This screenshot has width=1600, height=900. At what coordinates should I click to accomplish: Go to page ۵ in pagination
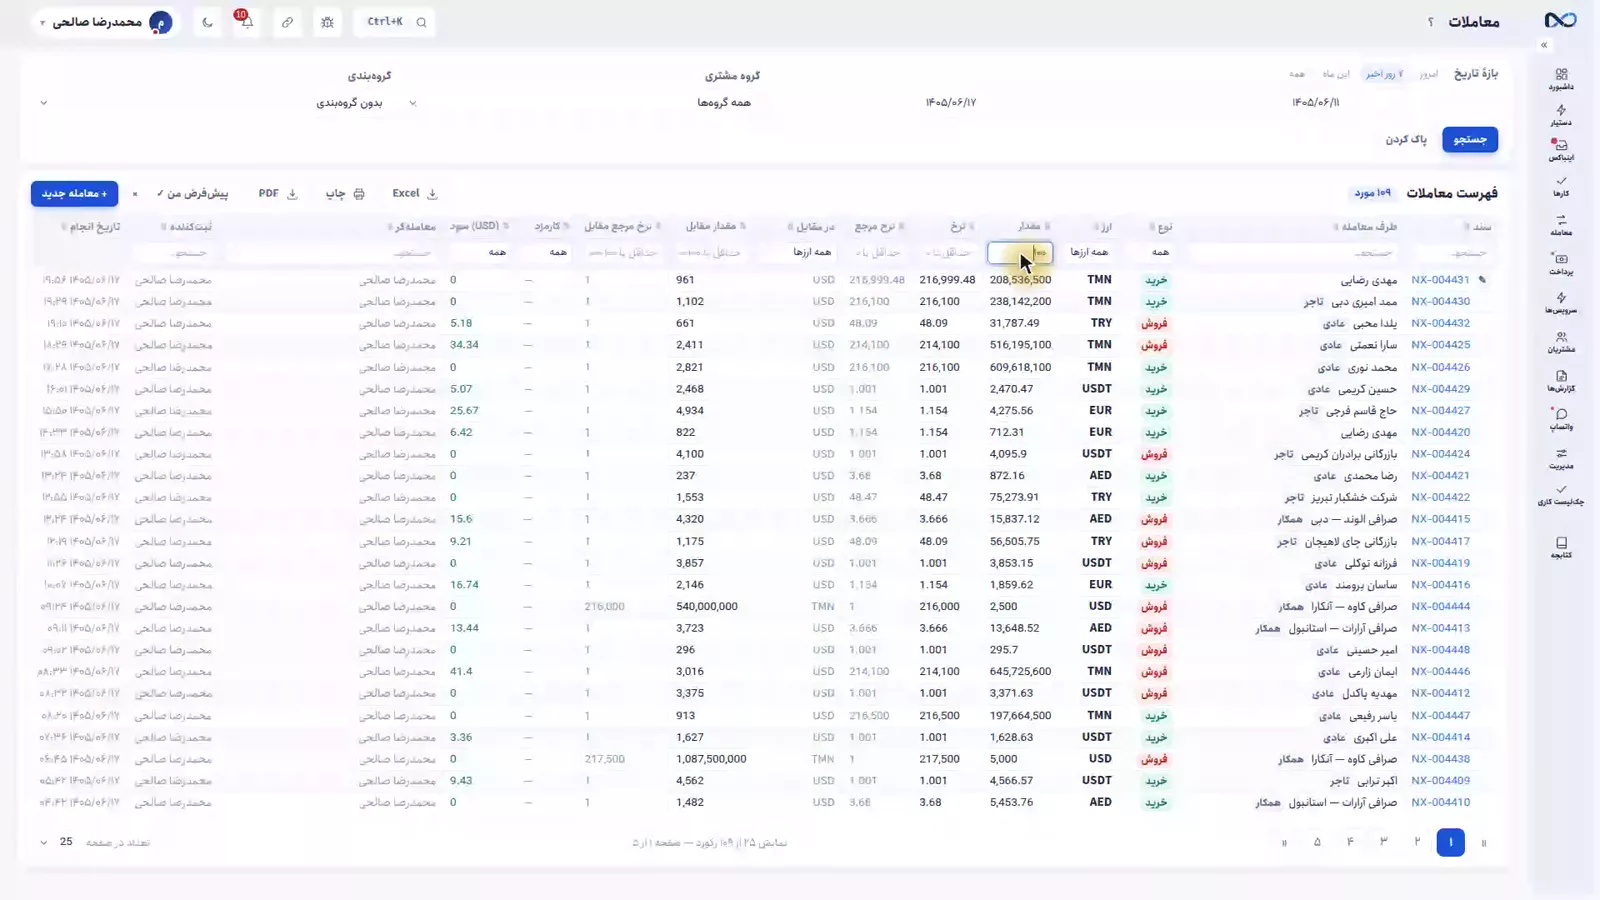pos(1317,842)
